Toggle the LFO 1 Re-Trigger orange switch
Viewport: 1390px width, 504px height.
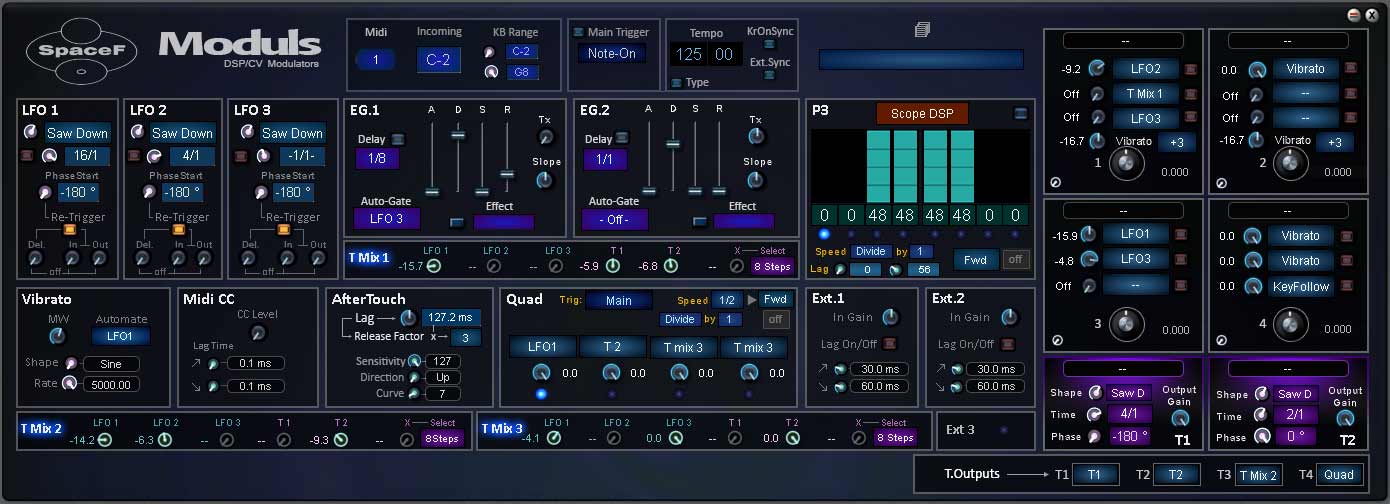tap(69, 229)
